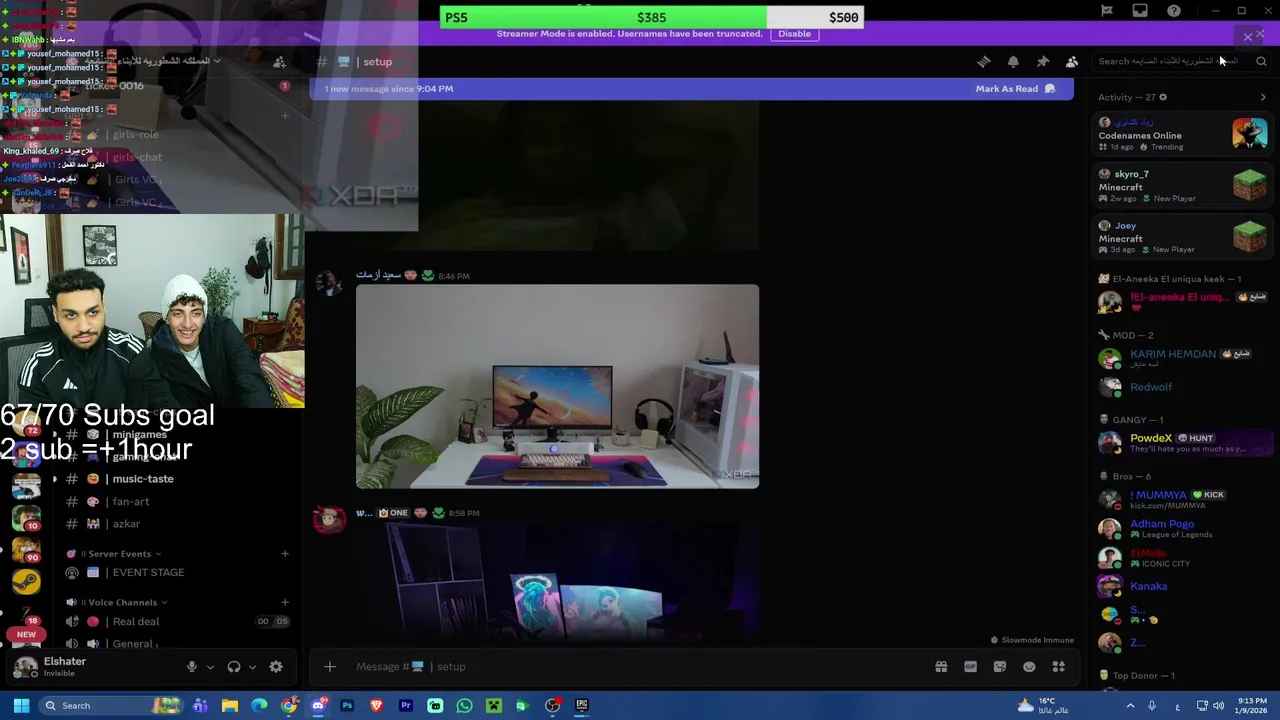Open notification settings bell icon

point(1013,62)
